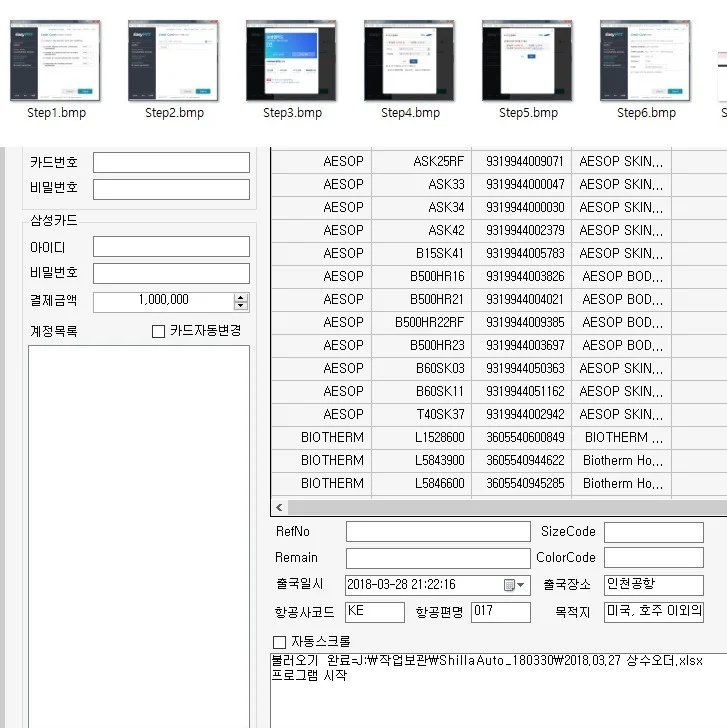Click the log line 프로그램 시작
The image size is (727, 728).
point(309,676)
